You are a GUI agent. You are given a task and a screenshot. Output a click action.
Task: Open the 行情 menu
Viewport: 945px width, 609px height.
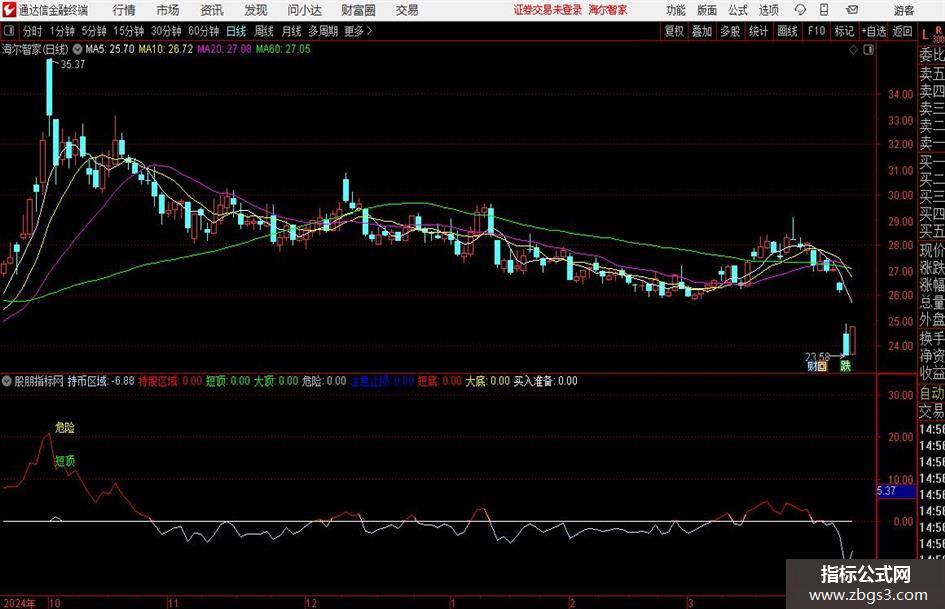(x=124, y=10)
